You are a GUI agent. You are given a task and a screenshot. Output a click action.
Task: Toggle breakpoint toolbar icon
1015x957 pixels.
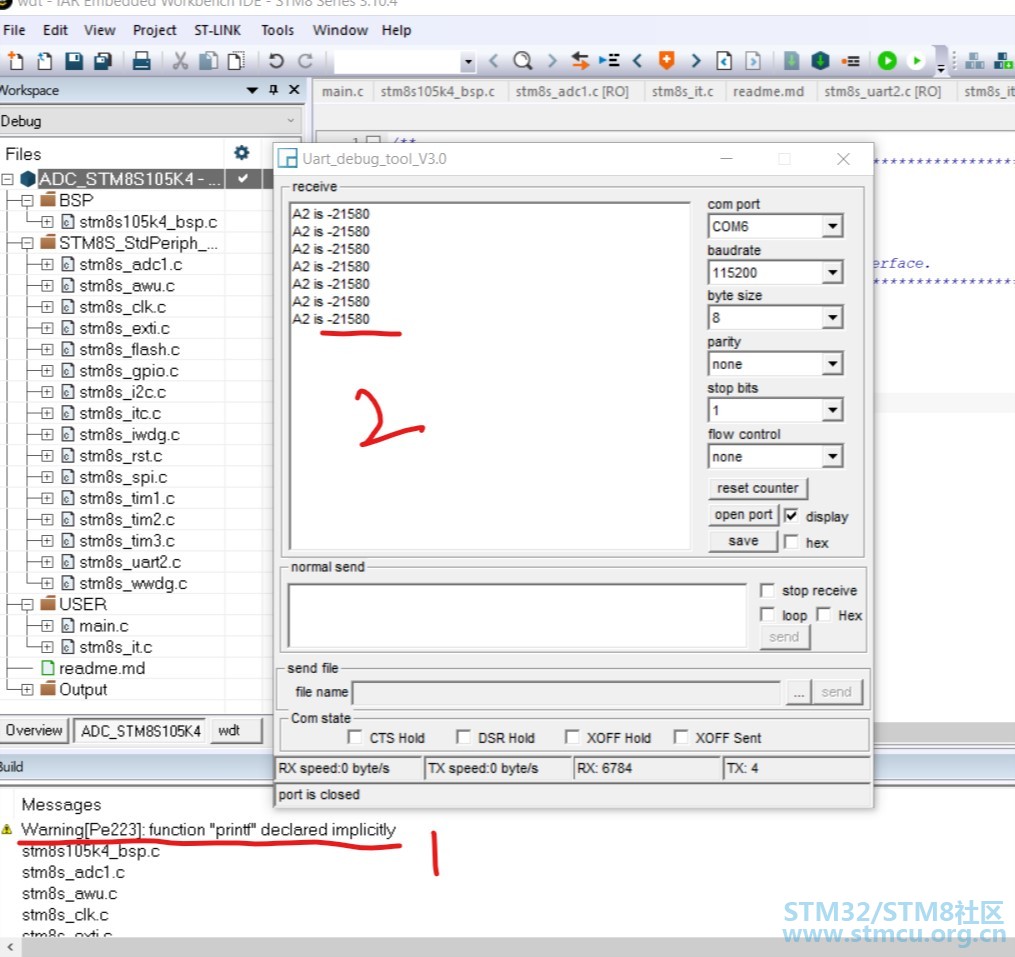pyautogui.click(x=851, y=61)
